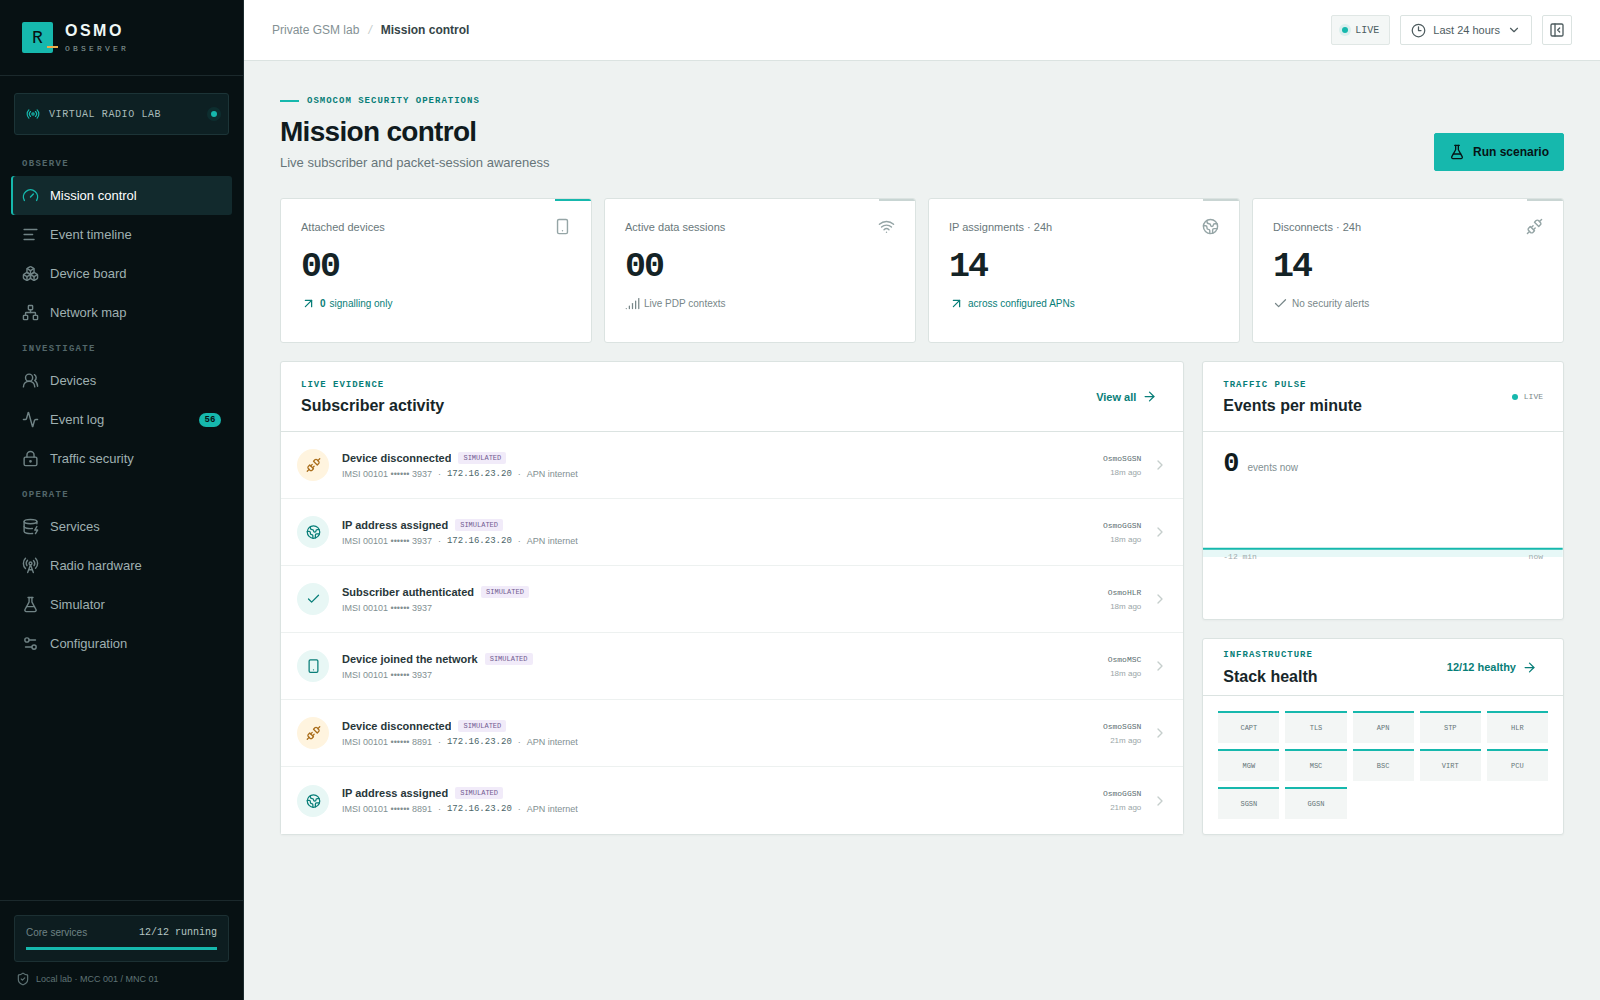
Task: Click the unplug icon on Disconnects card
Action: click(x=1535, y=227)
